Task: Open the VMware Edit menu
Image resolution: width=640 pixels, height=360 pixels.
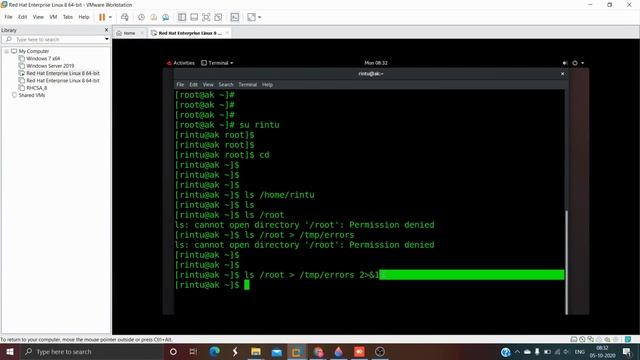Action: point(22,17)
